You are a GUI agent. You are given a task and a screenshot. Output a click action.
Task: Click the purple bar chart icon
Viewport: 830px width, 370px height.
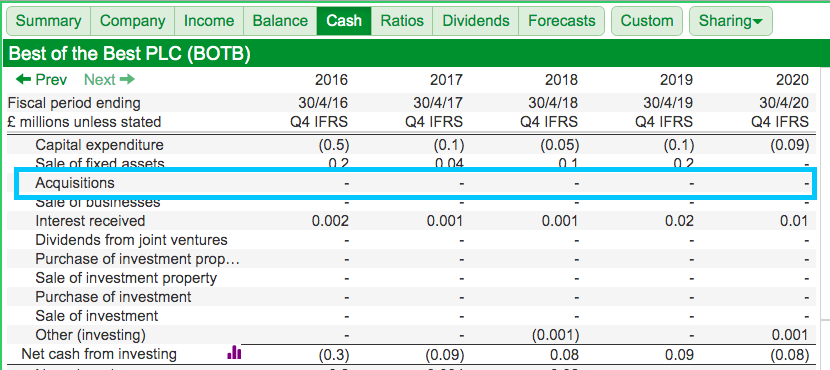234,353
